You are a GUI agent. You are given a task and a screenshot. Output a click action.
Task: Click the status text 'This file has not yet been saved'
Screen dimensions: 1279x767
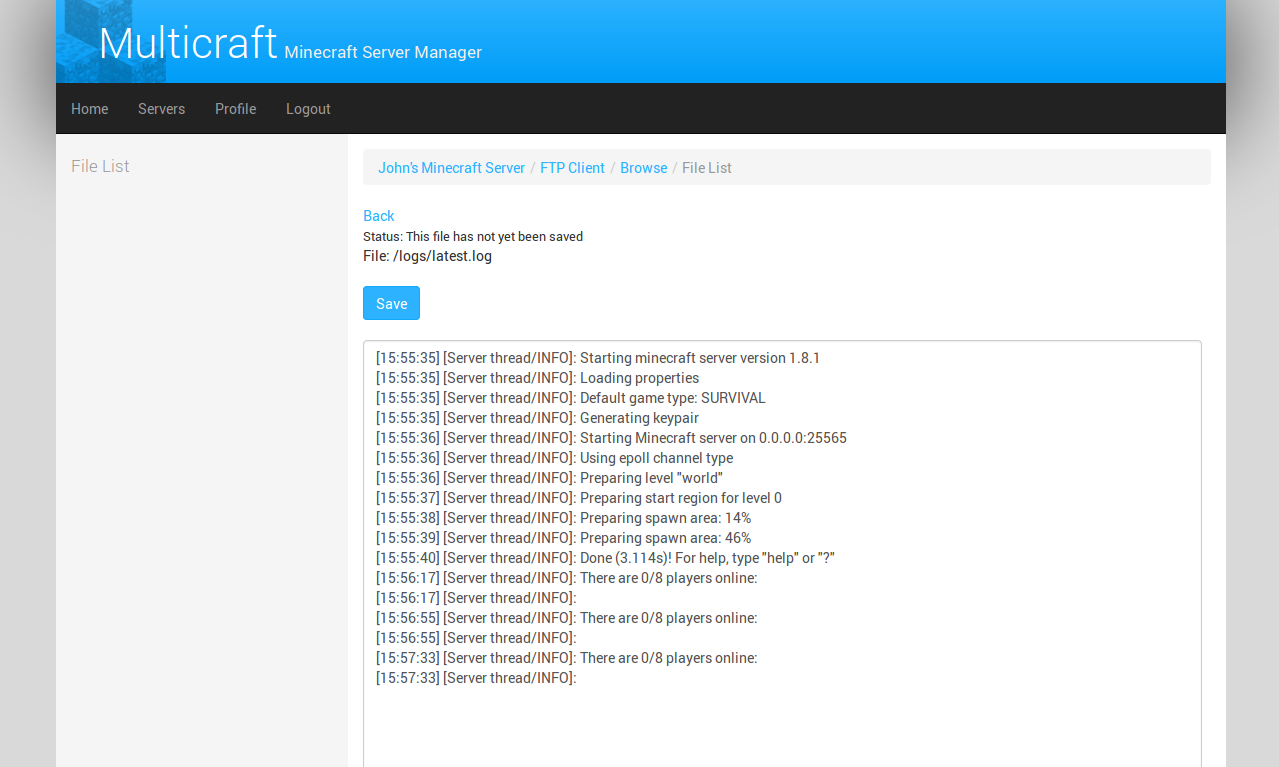494,237
